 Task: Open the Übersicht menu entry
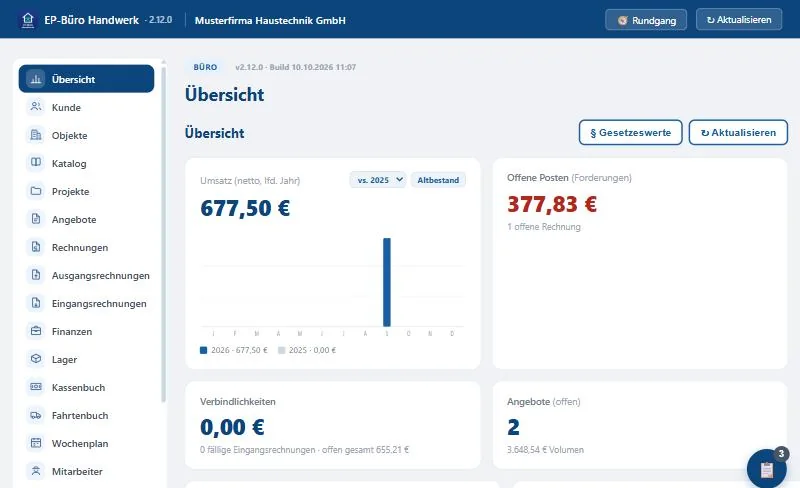point(86,79)
